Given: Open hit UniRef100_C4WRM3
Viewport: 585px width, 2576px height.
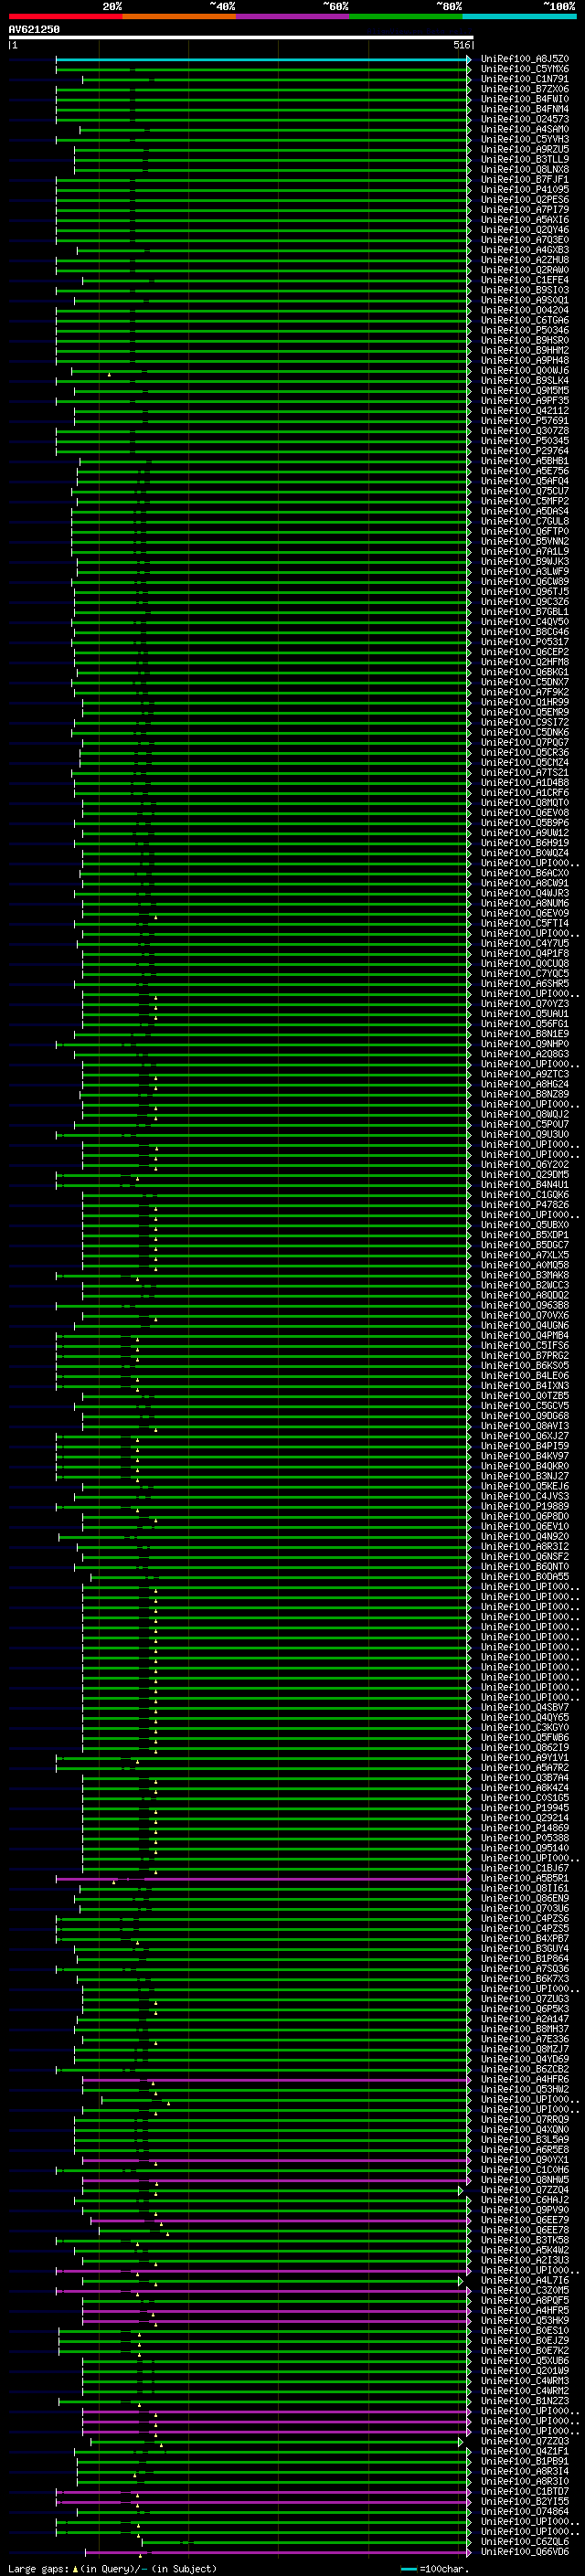Looking at the screenshot, I should pos(525,2380).
